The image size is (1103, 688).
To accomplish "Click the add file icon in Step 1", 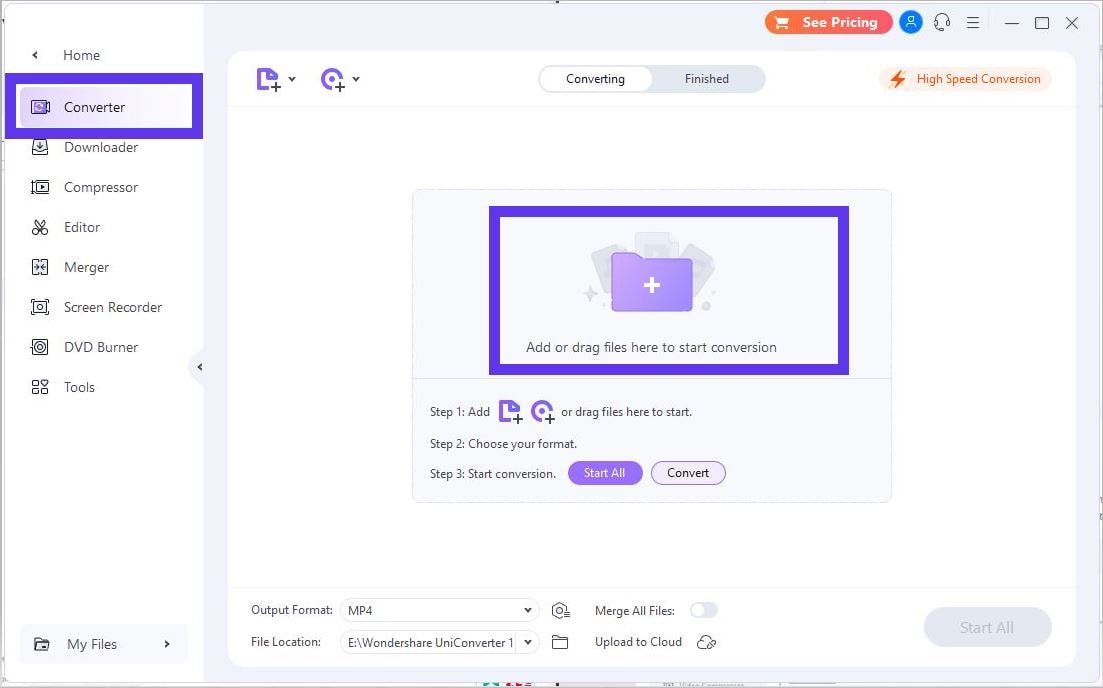I will 510,412.
